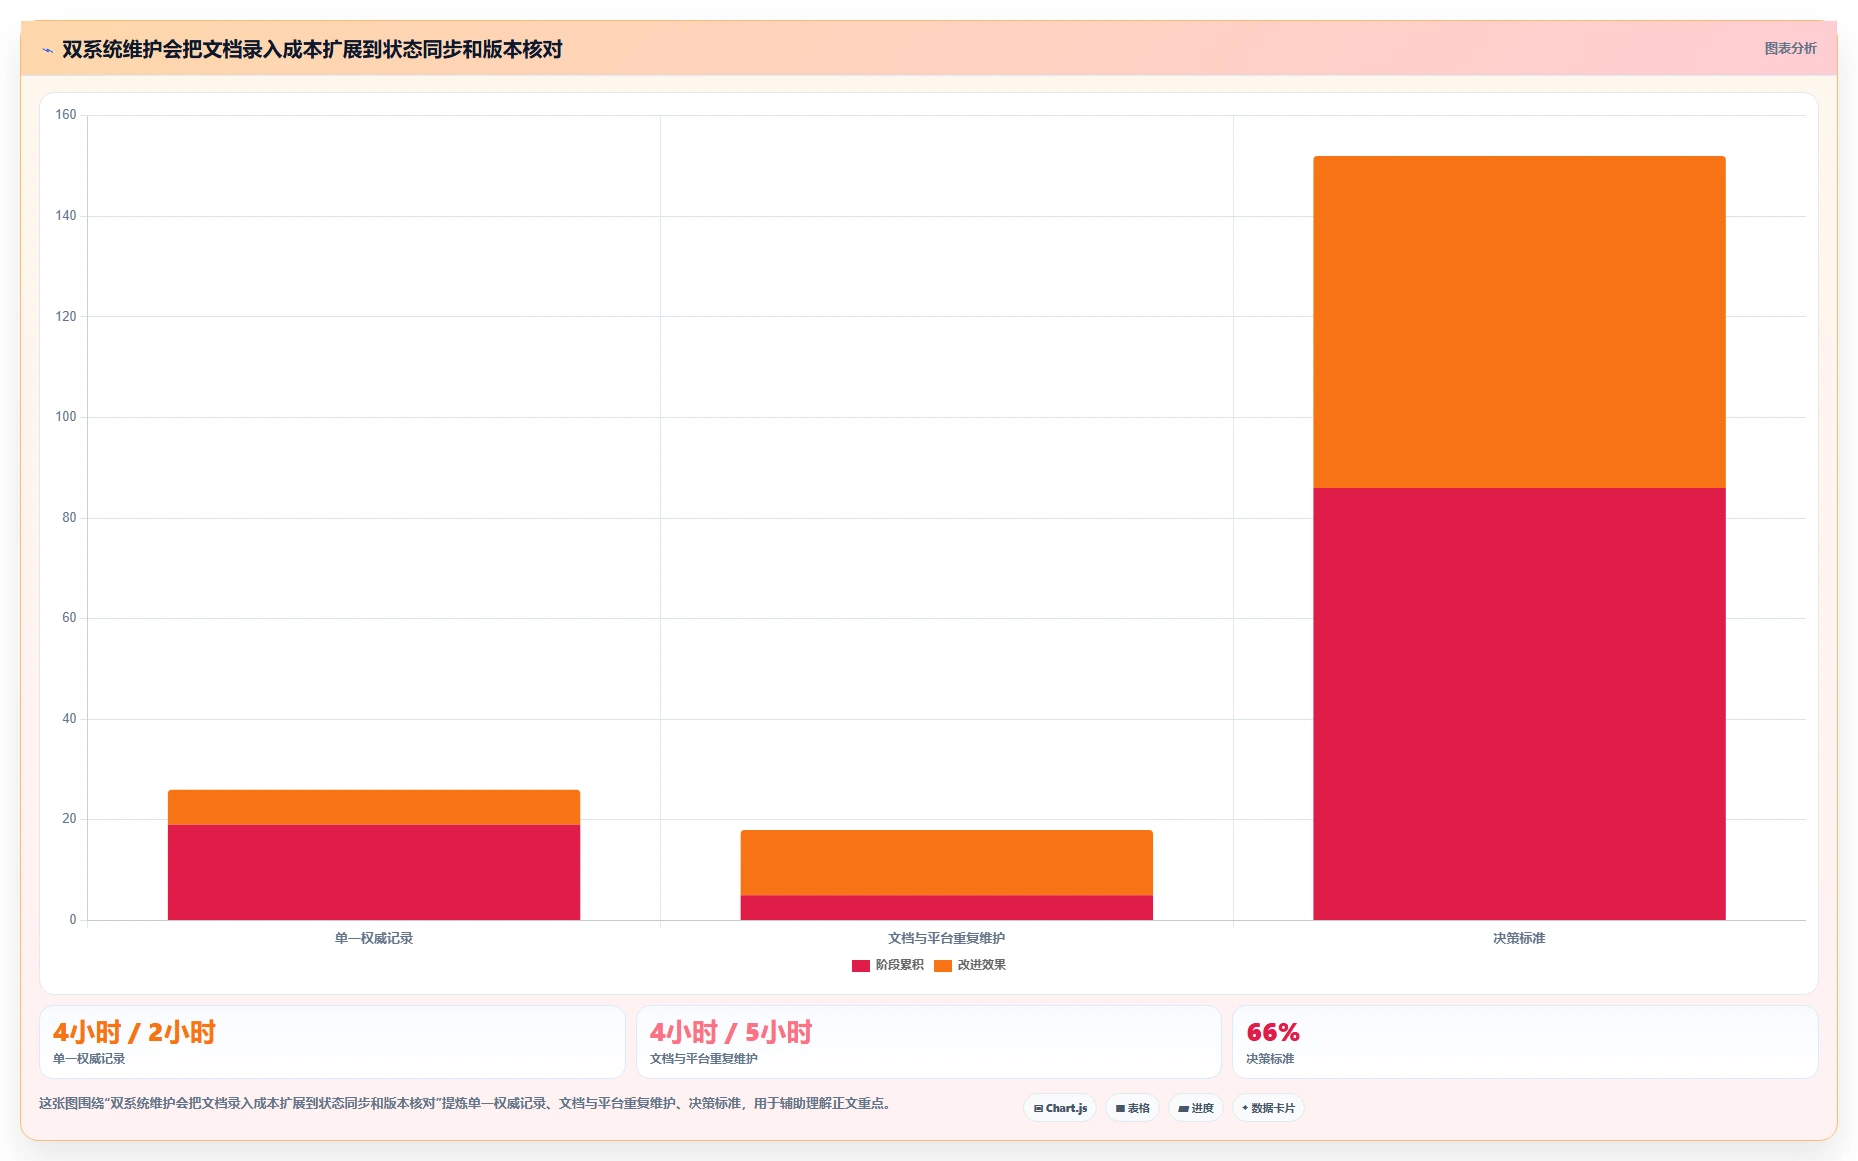Click the orange bar segment for 决策标准
This screenshot has width=1858, height=1161.
[x=1519, y=322]
